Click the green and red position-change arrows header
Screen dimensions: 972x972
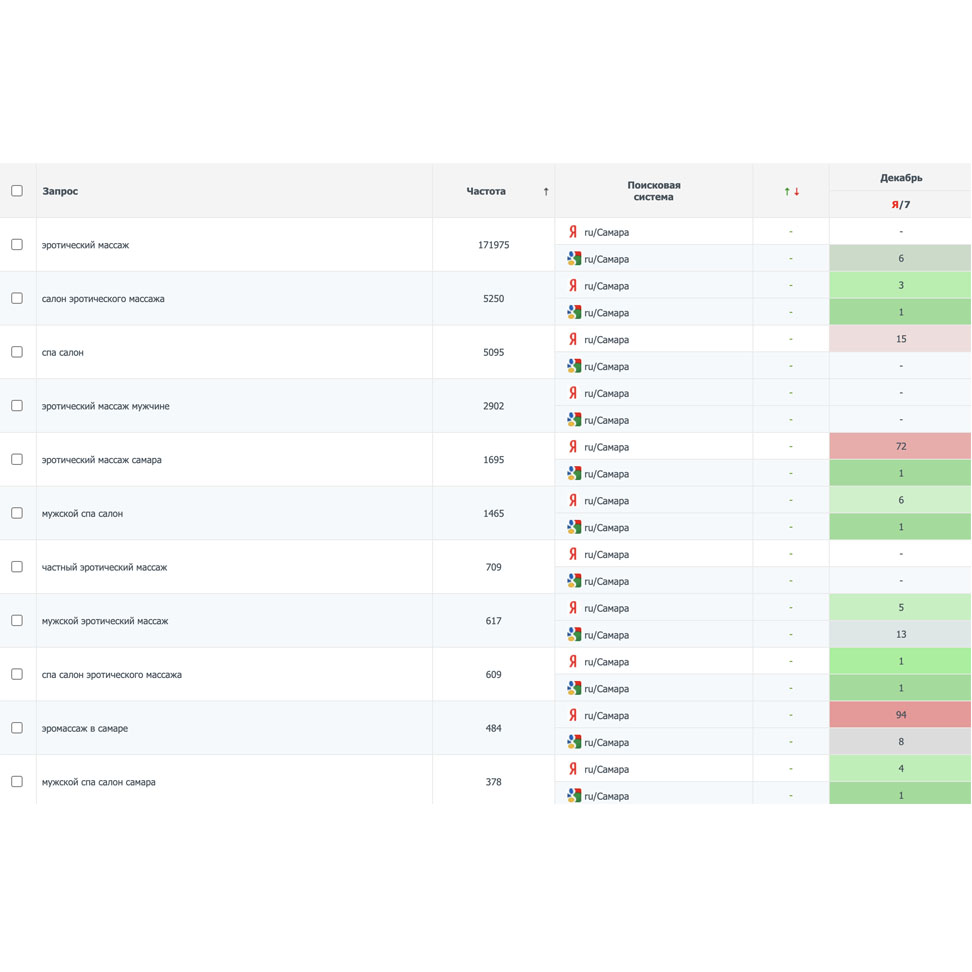792,192
